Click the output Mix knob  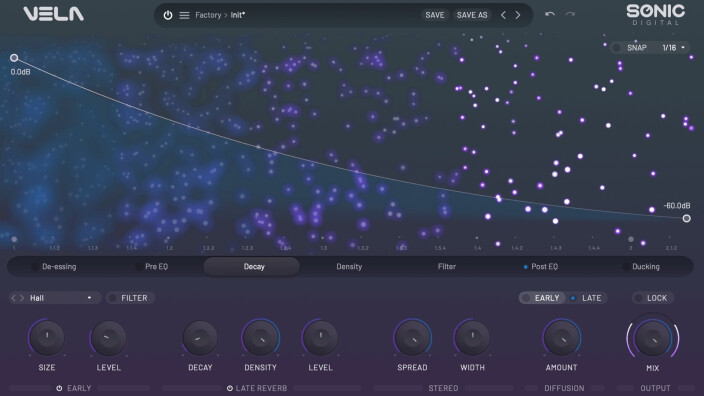click(653, 338)
